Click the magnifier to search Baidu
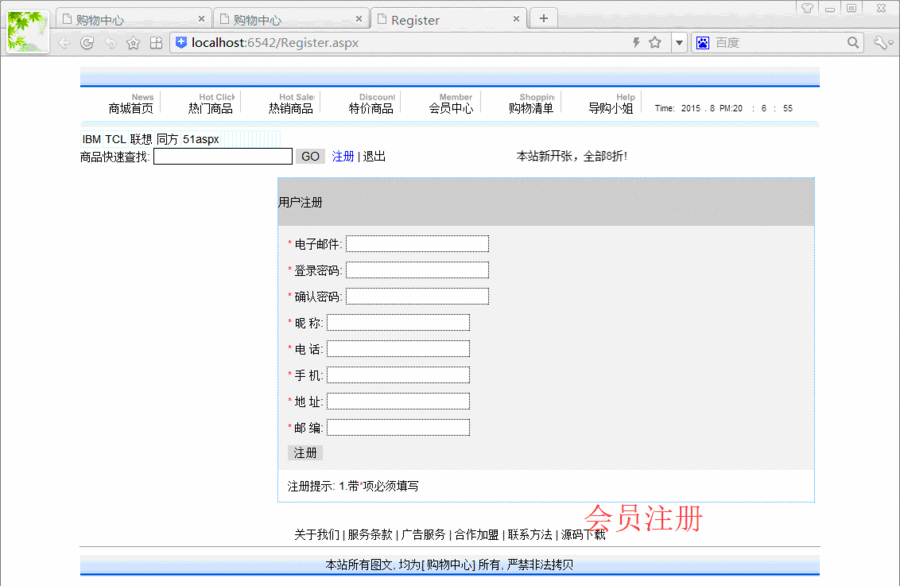The width and height of the screenshot is (900, 586). [x=853, y=42]
